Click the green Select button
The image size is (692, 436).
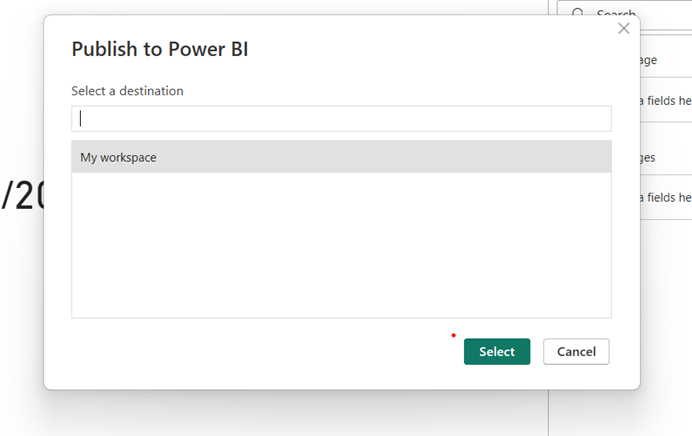[496, 351]
